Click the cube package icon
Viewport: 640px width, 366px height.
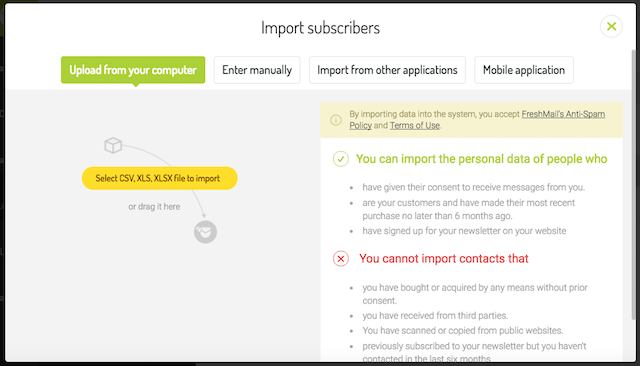point(113,145)
